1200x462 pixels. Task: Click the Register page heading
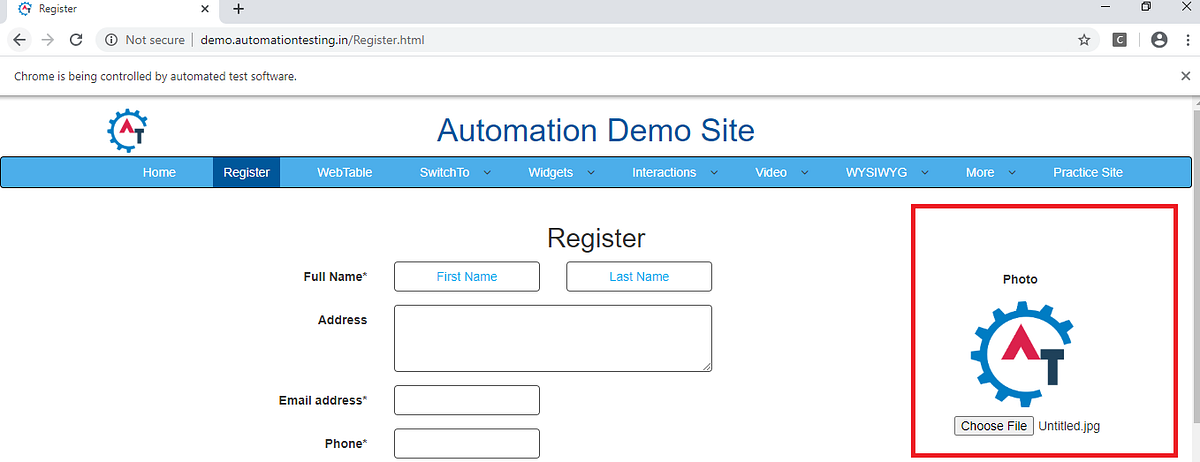(x=596, y=238)
